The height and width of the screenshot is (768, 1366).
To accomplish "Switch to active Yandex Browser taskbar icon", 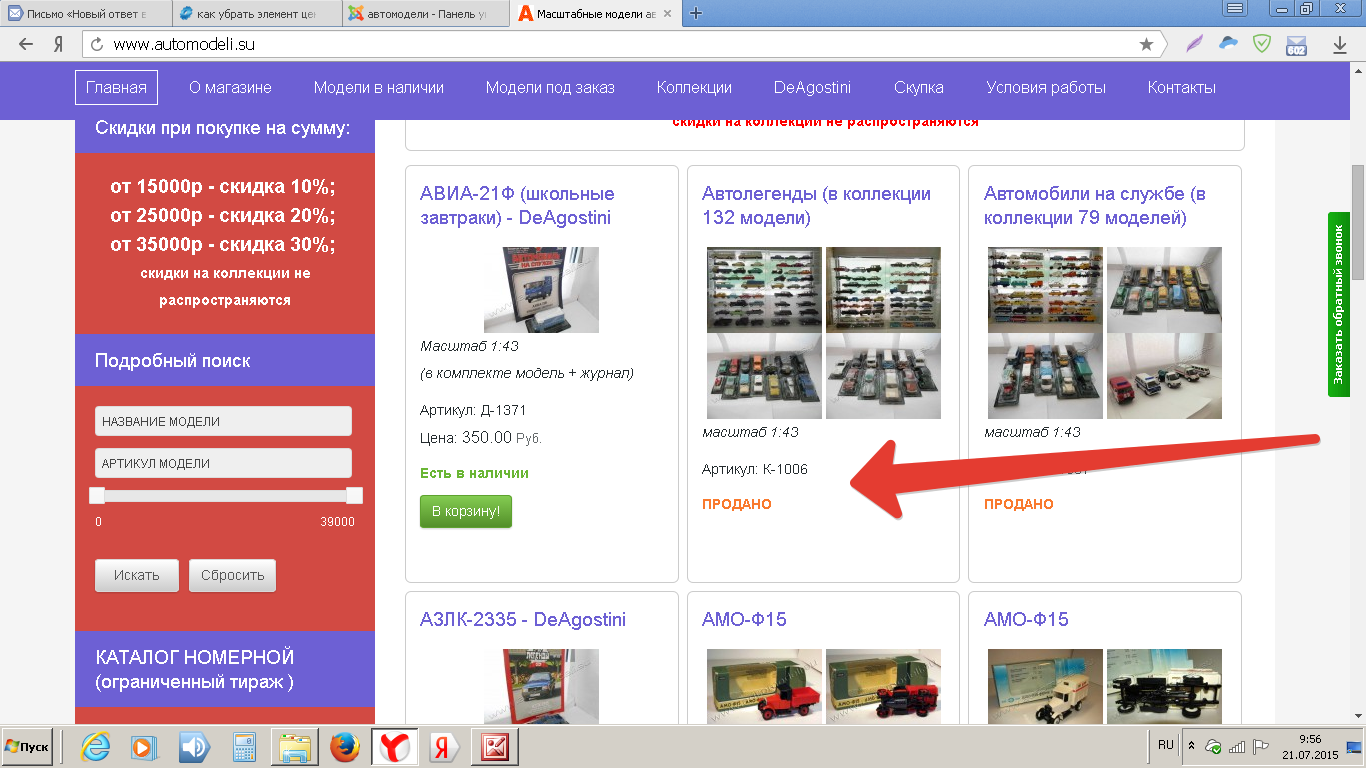I will point(394,747).
